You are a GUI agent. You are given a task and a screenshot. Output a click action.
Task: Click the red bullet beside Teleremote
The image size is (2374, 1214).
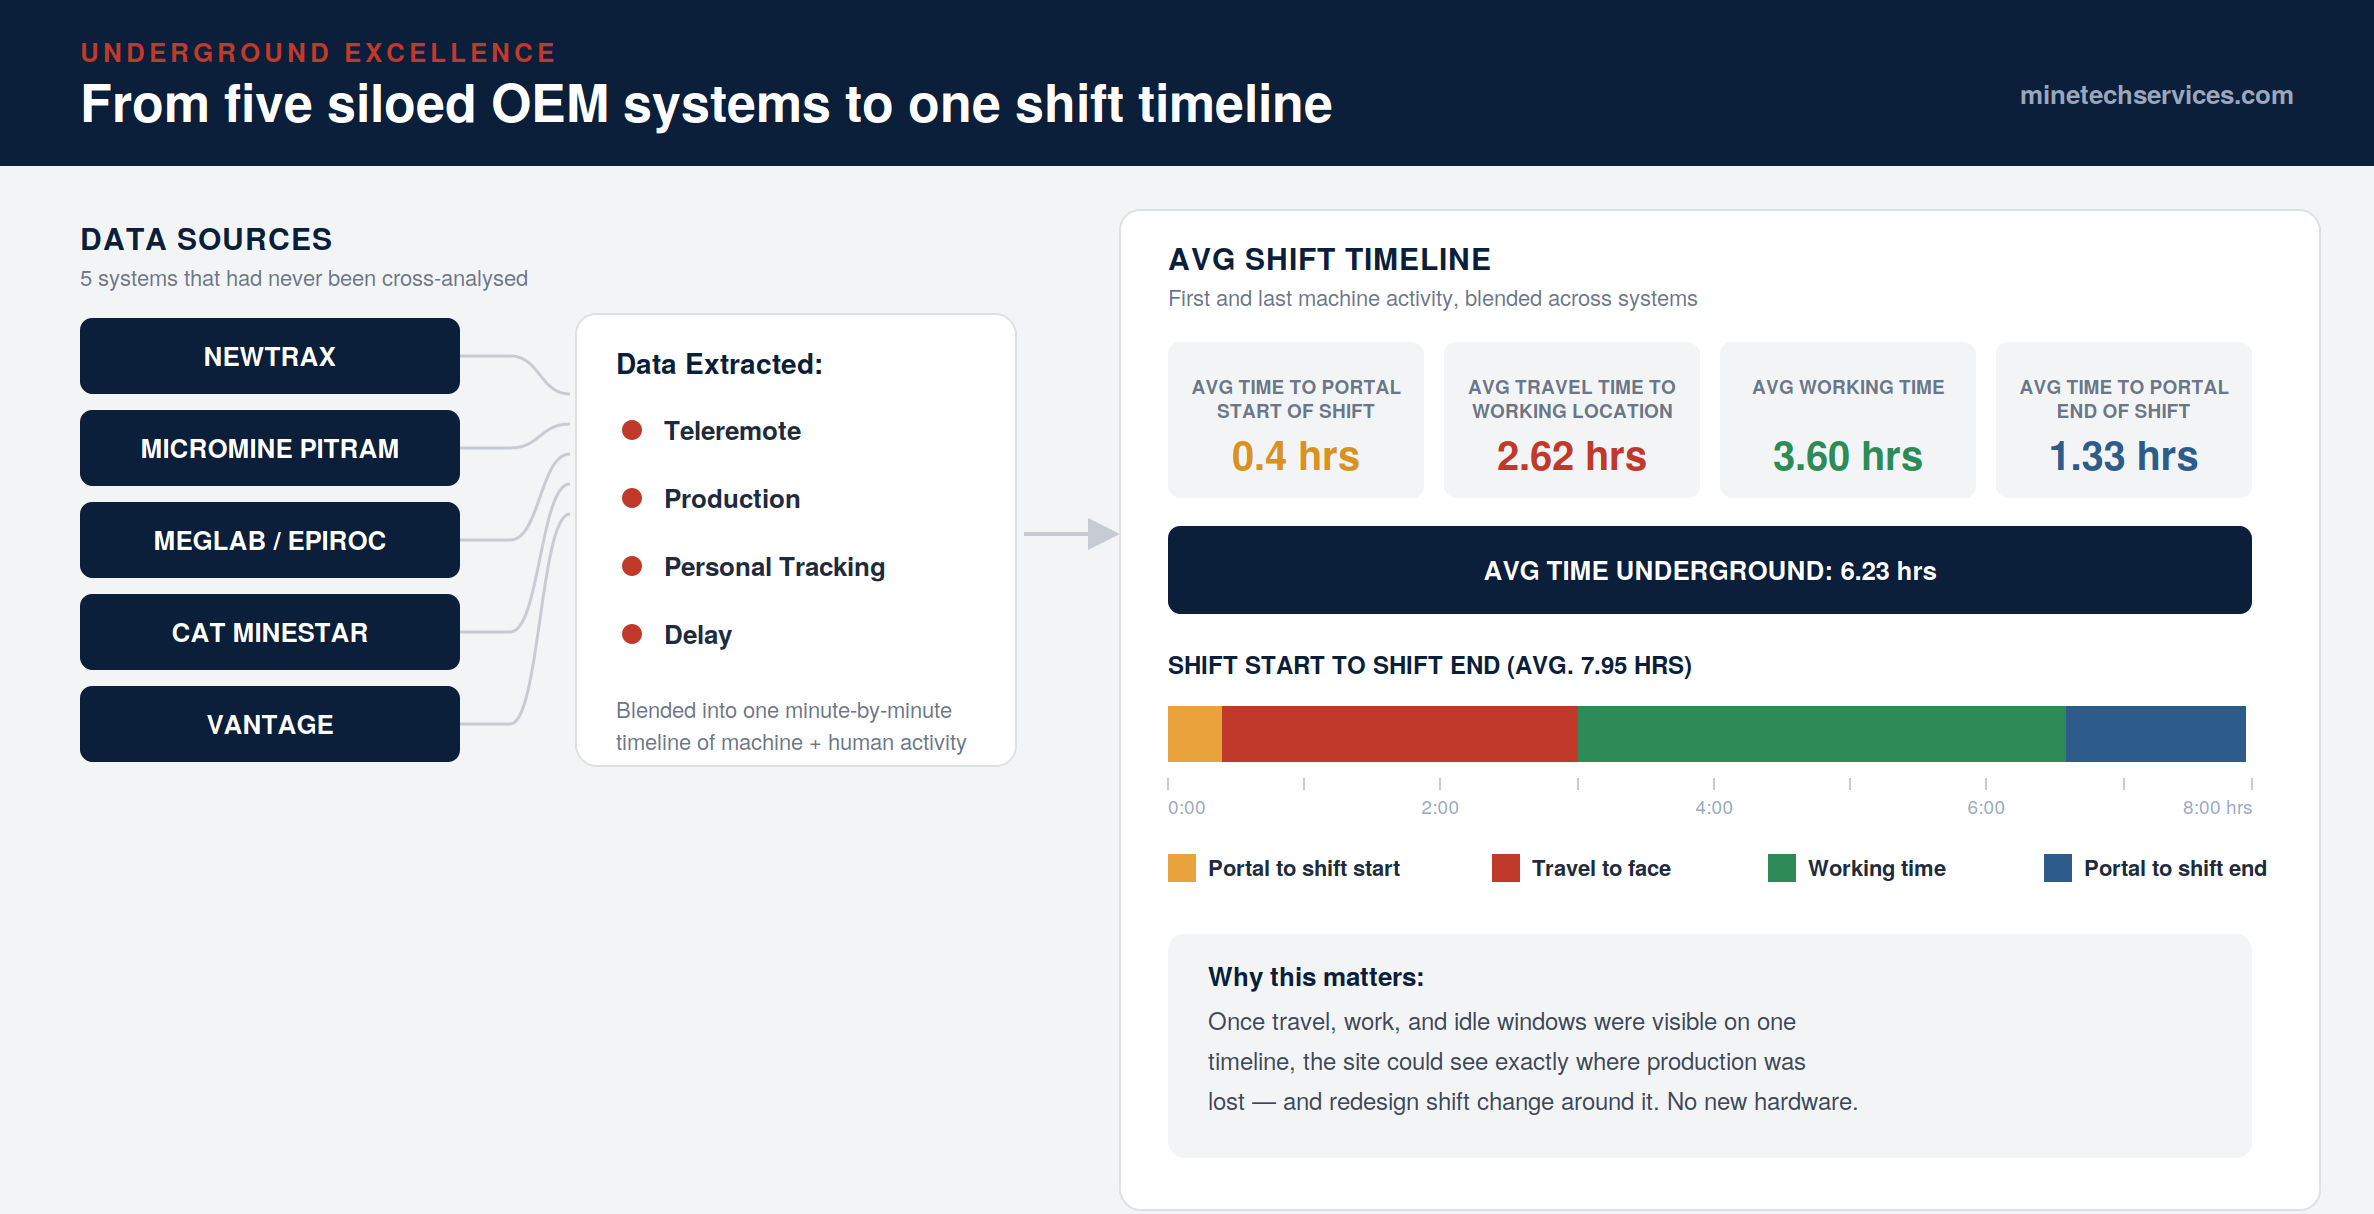632,430
